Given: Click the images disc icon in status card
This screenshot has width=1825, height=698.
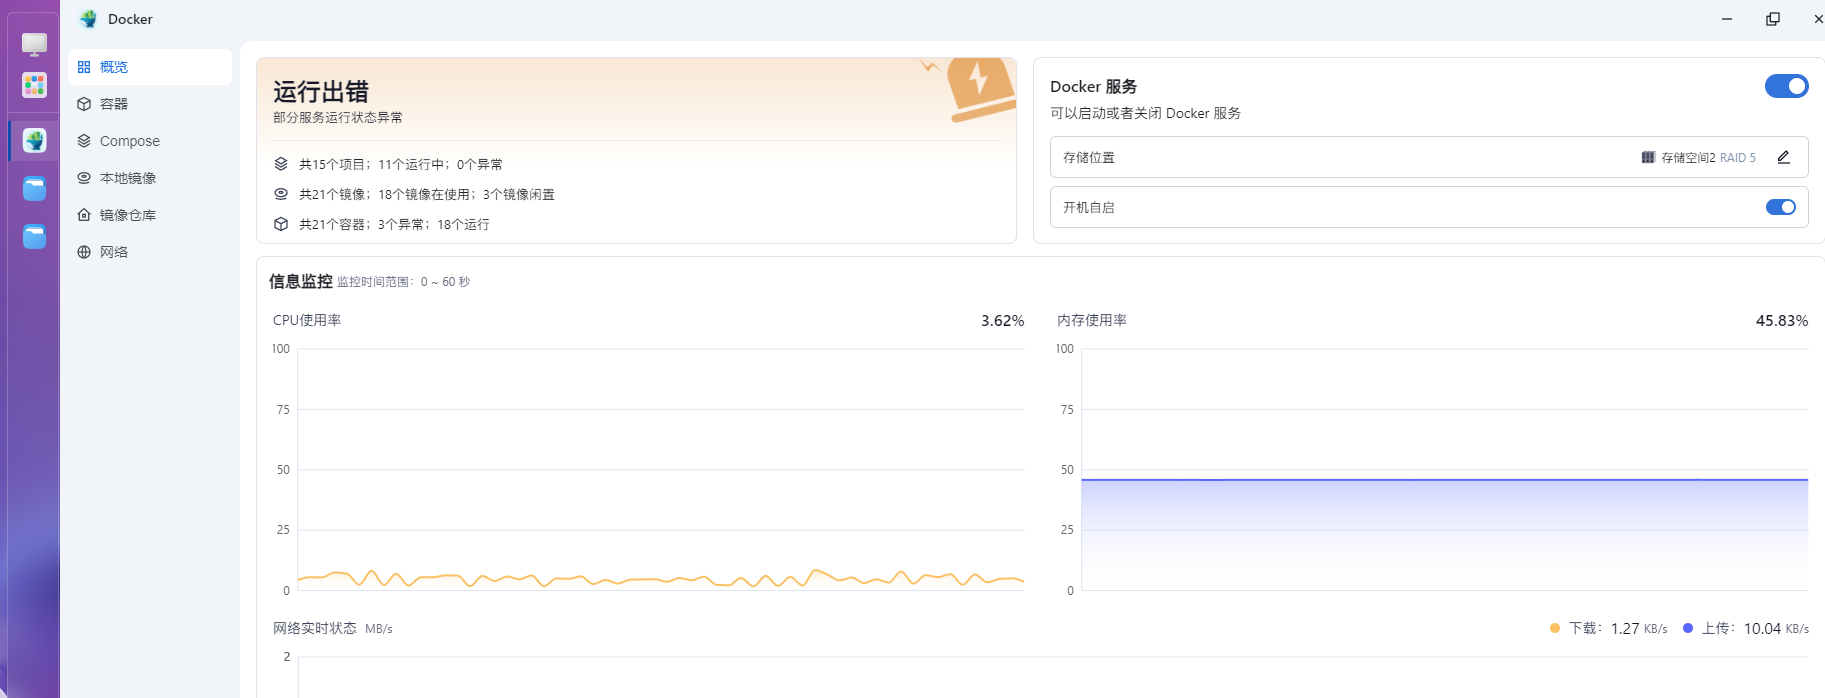Looking at the screenshot, I should pos(281,194).
